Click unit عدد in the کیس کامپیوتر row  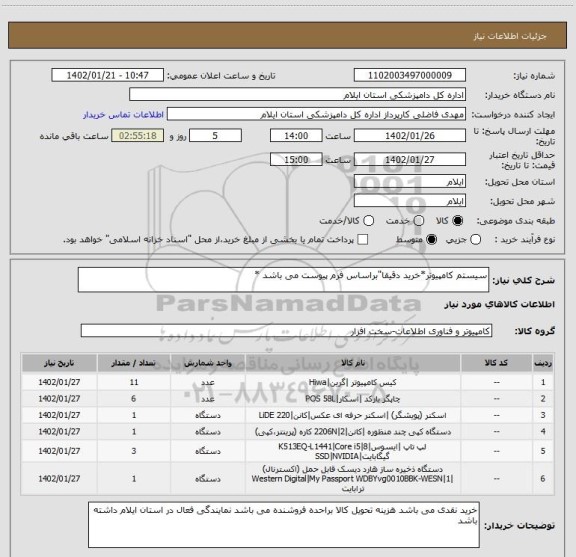point(208,382)
